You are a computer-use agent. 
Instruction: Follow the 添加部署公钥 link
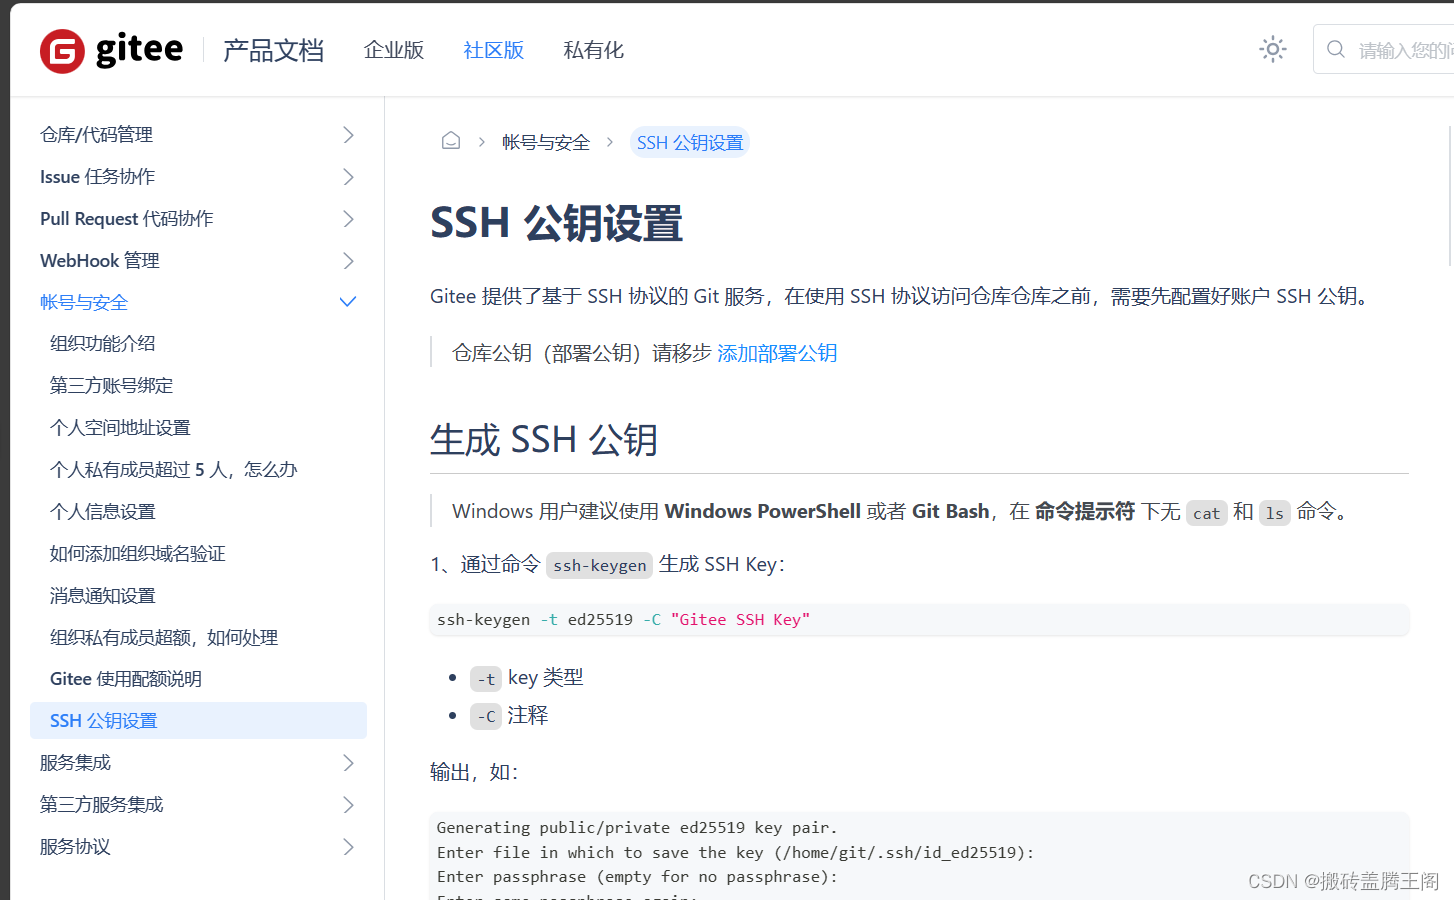777,353
